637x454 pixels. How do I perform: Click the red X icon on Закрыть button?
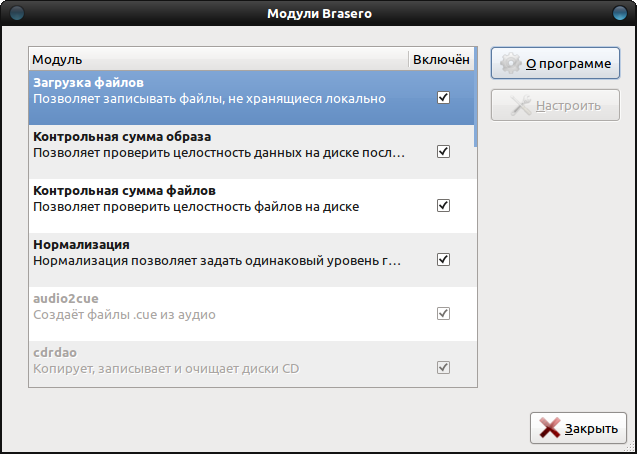(x=550, y=428)
